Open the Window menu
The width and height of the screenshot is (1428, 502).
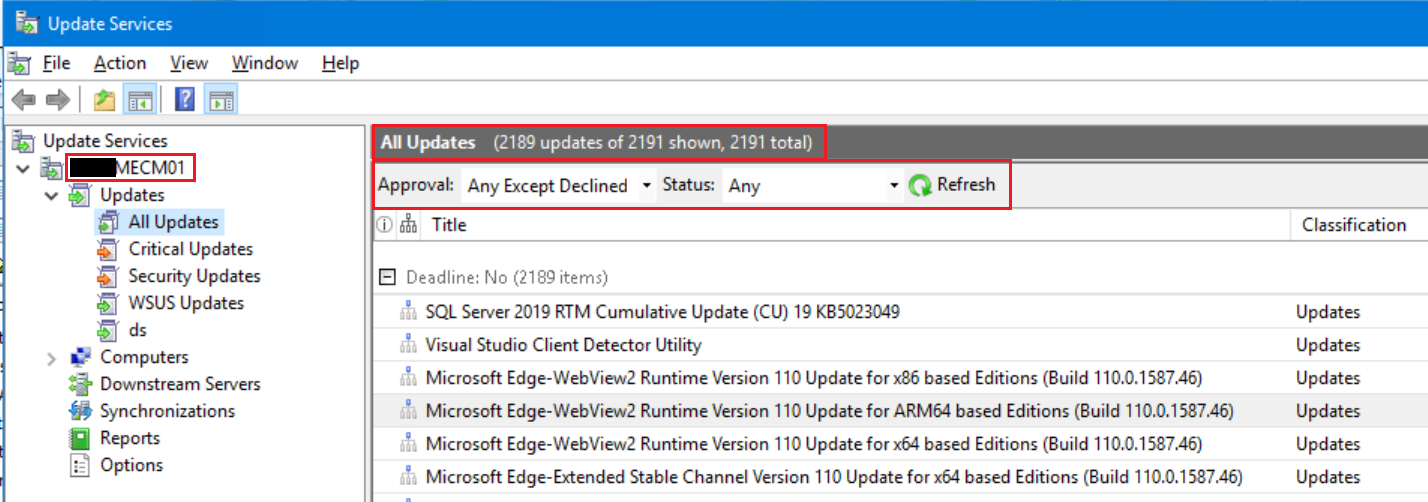click(265, 63)
